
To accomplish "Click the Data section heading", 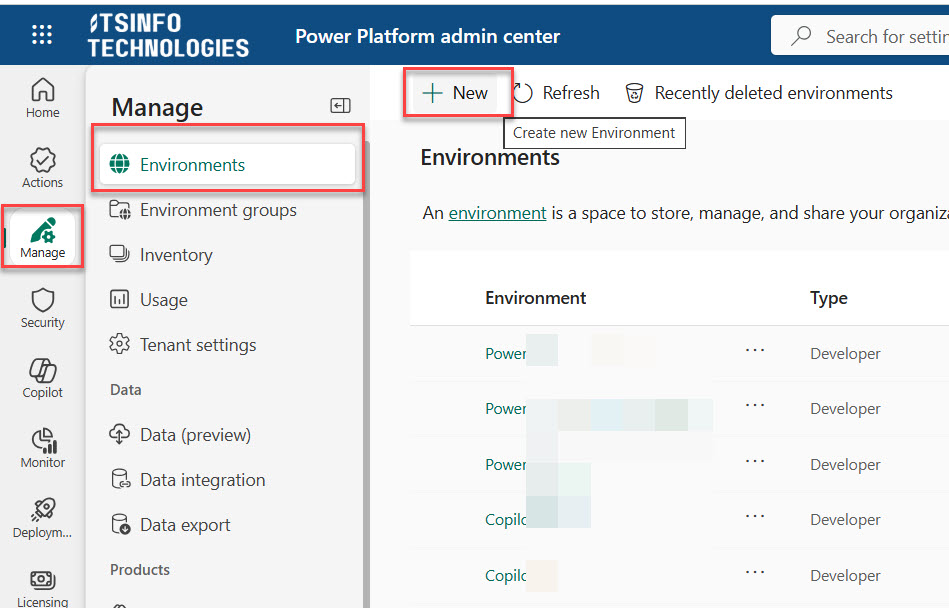I will tap(125, 390).
